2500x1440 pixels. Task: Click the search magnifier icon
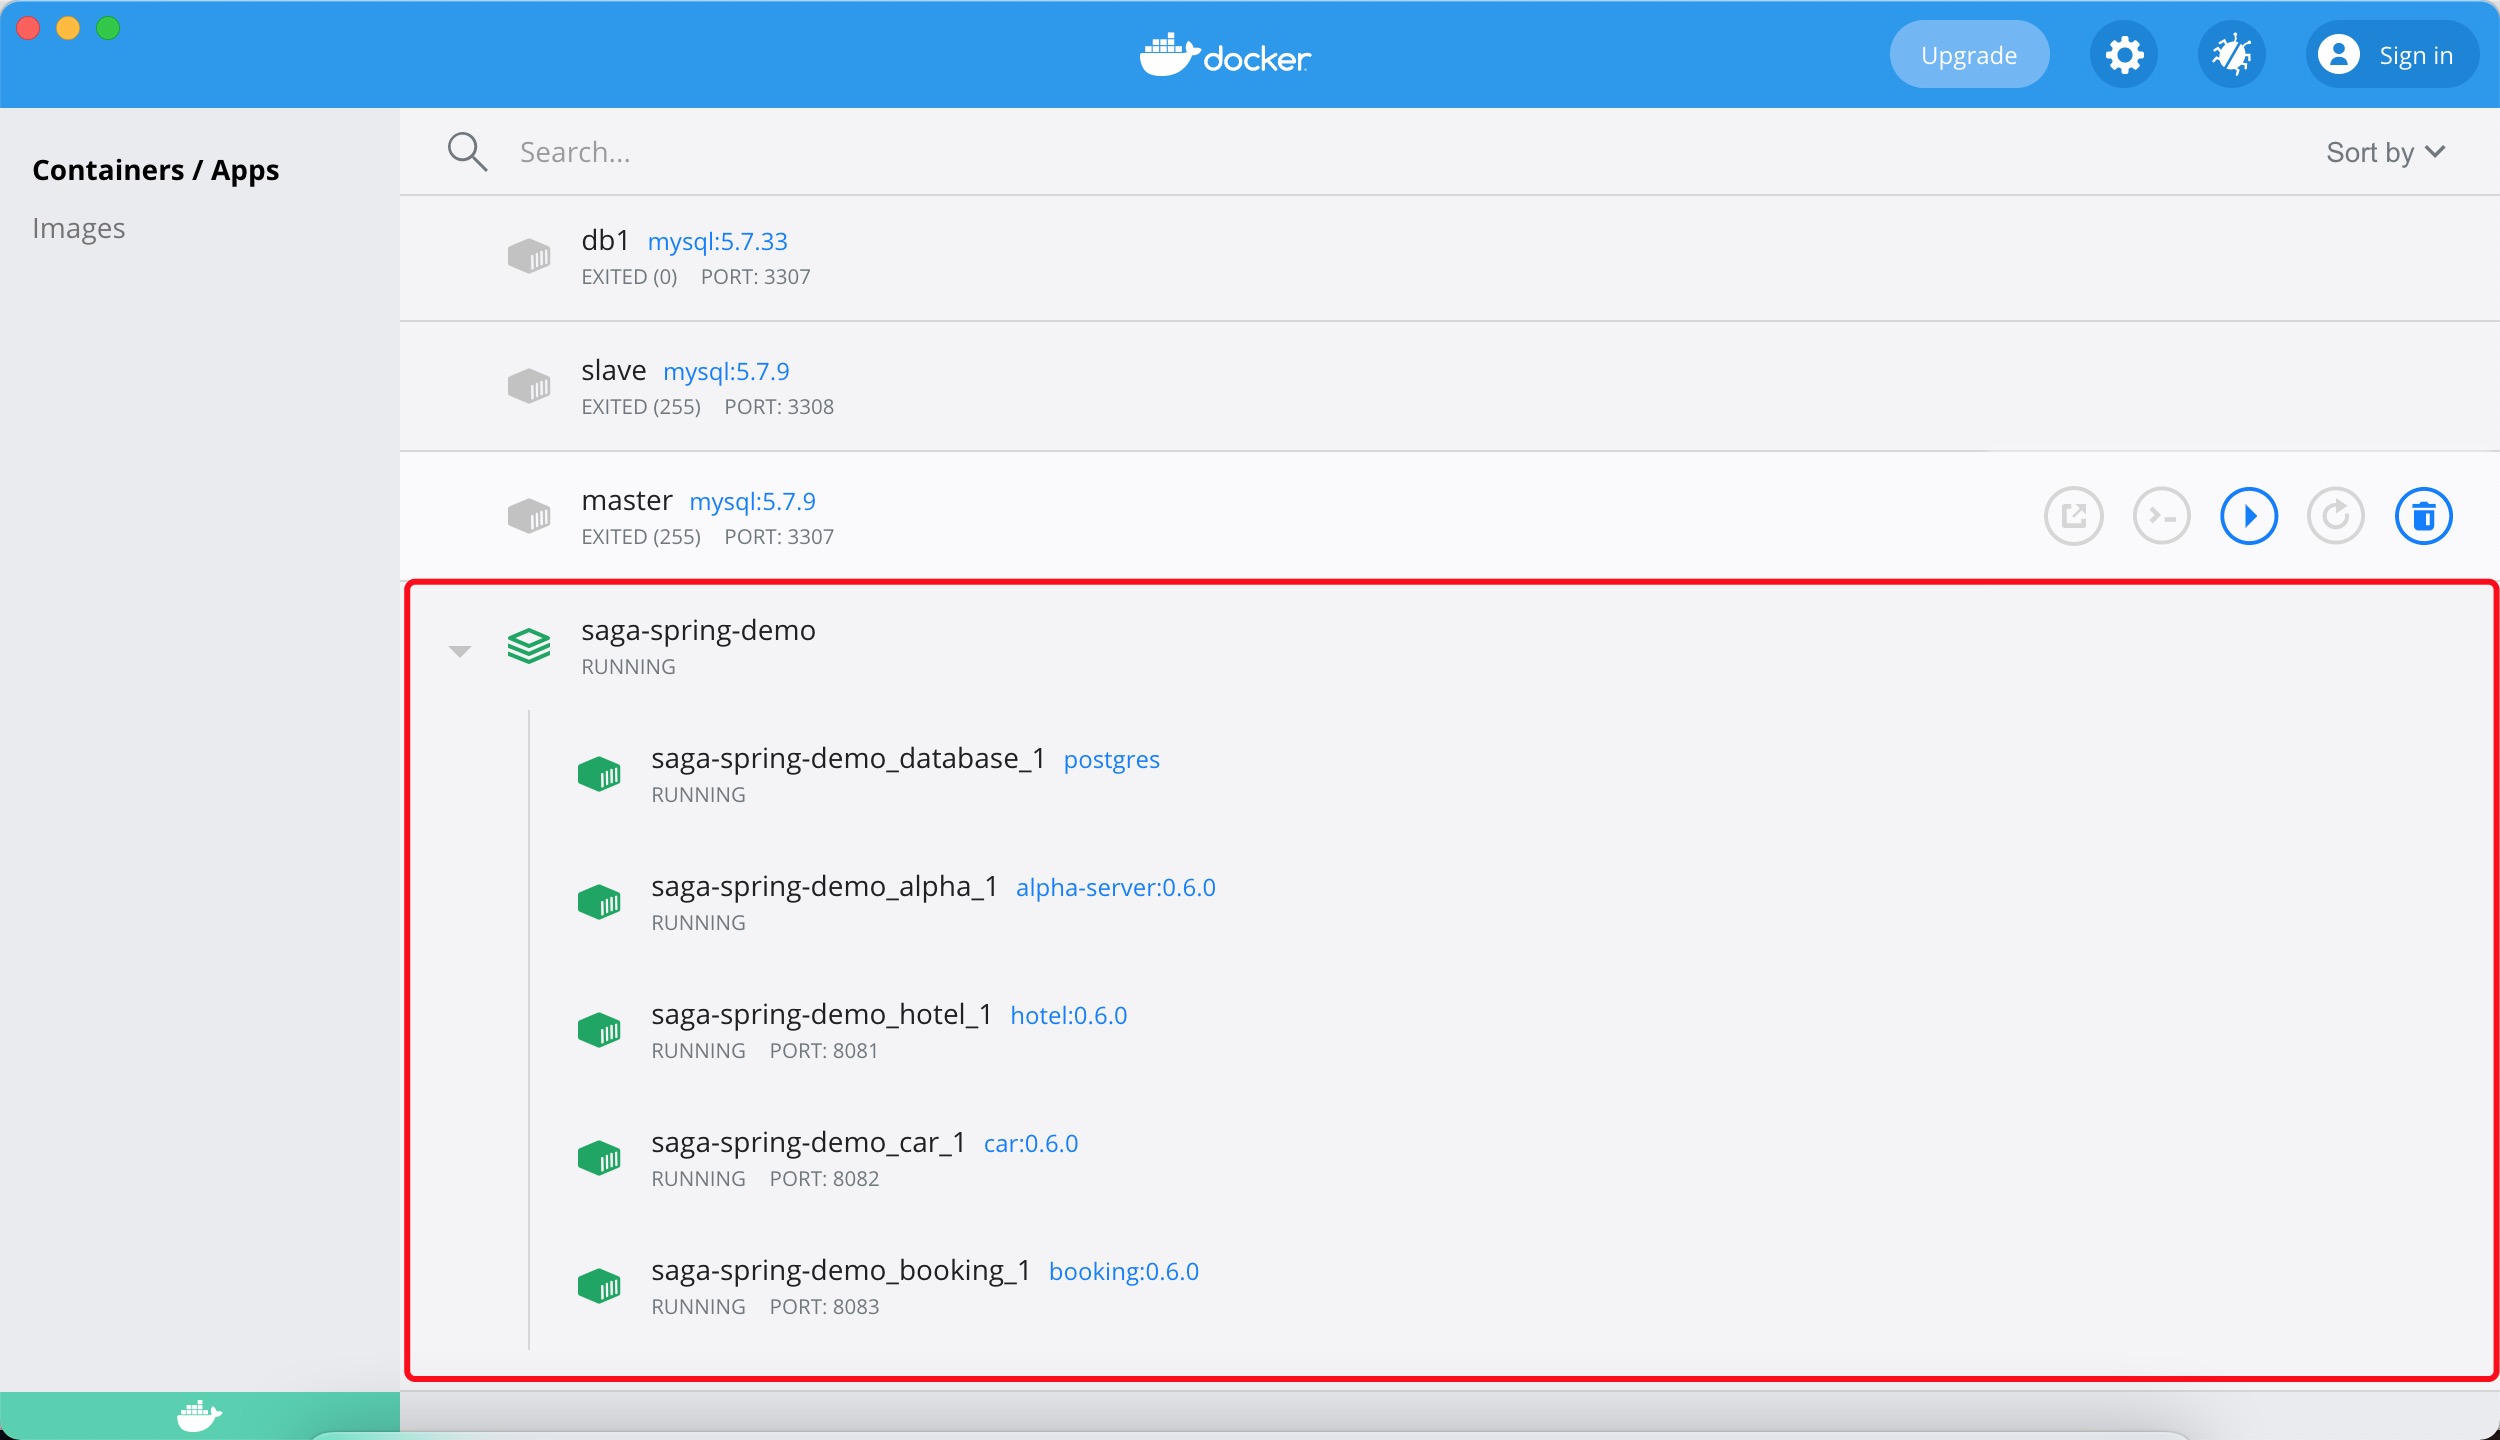[x=467, y=152]
